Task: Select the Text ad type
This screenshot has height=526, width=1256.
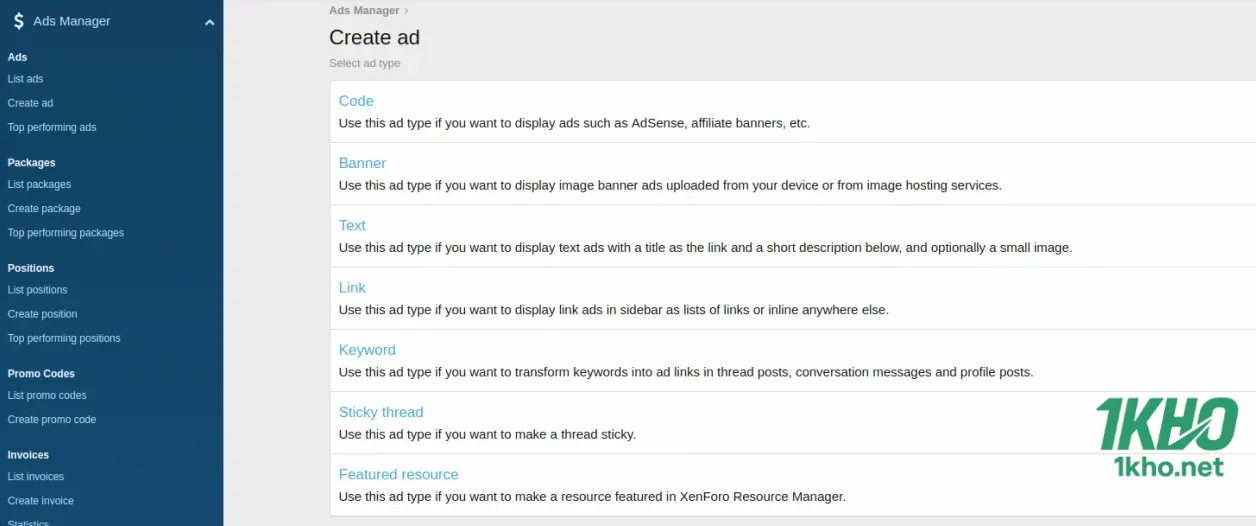Action: click(352, 225)
